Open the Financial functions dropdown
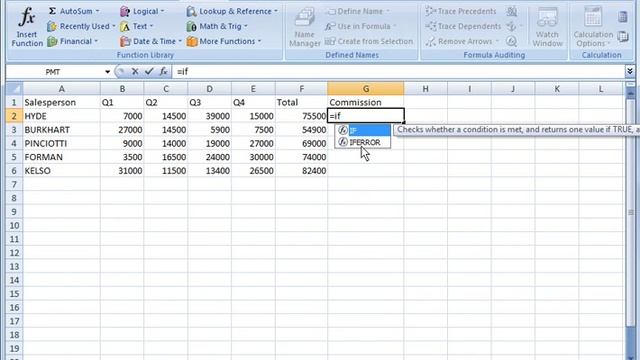The width and height of the screenshot is (640, 360). point(73,41)
